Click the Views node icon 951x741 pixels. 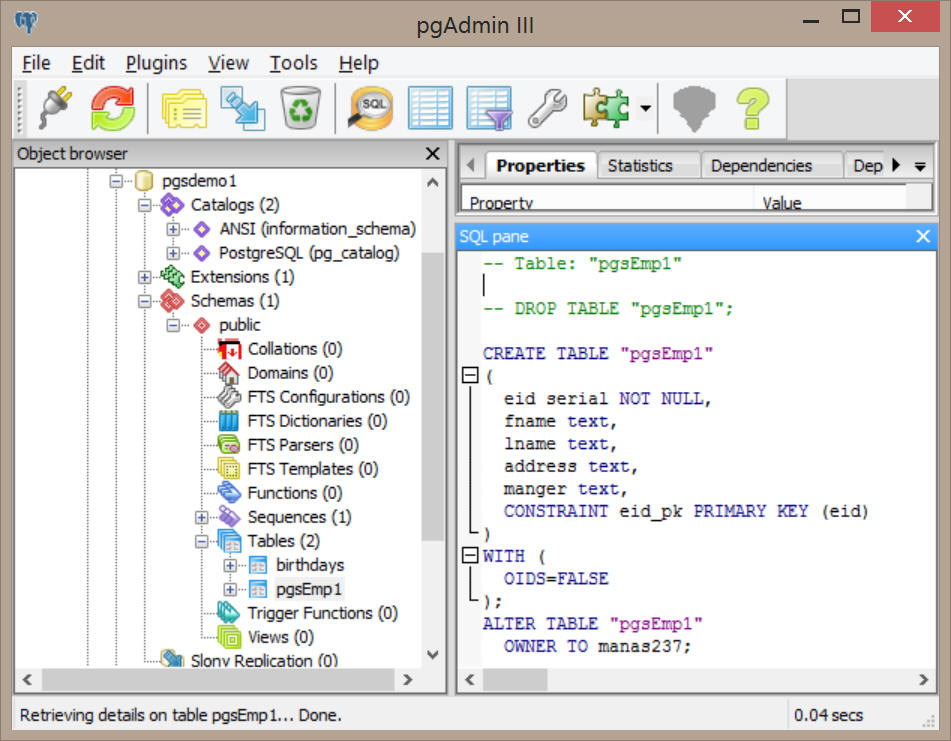tap(229, 637)
